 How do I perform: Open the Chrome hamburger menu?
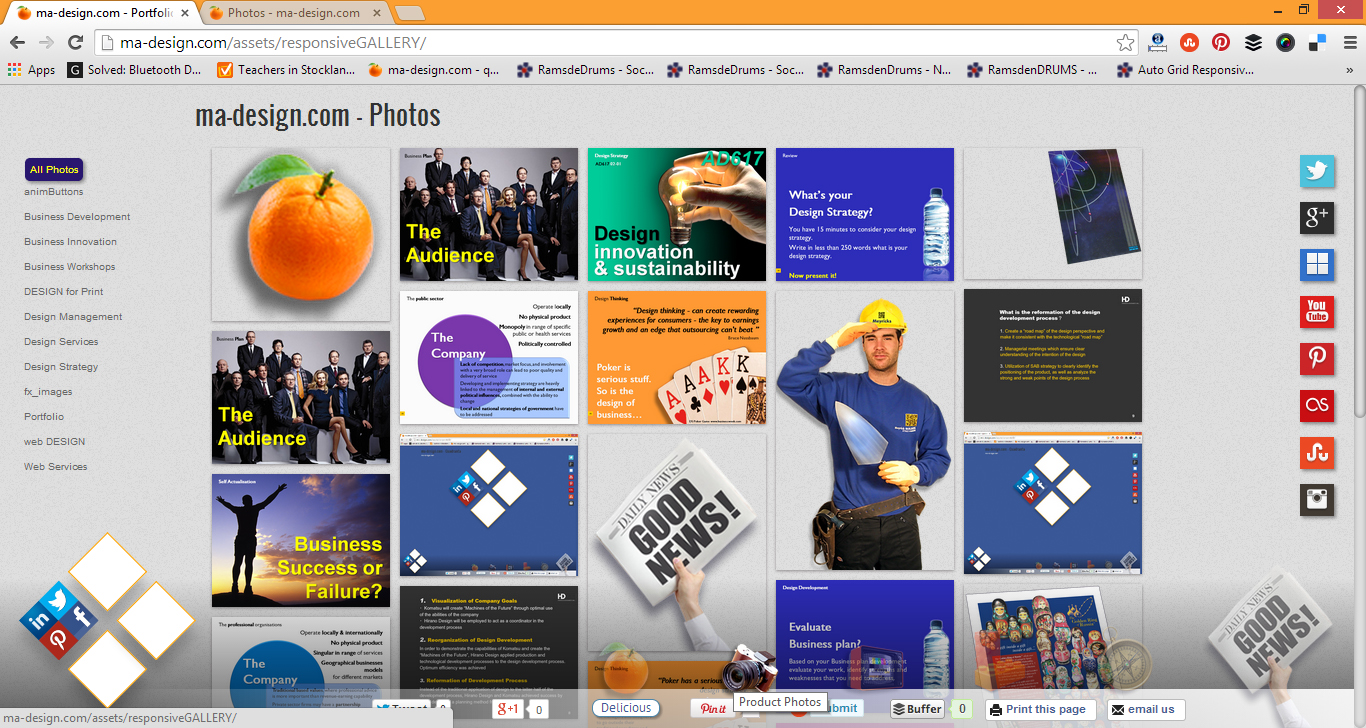(x=1350, y=43)
